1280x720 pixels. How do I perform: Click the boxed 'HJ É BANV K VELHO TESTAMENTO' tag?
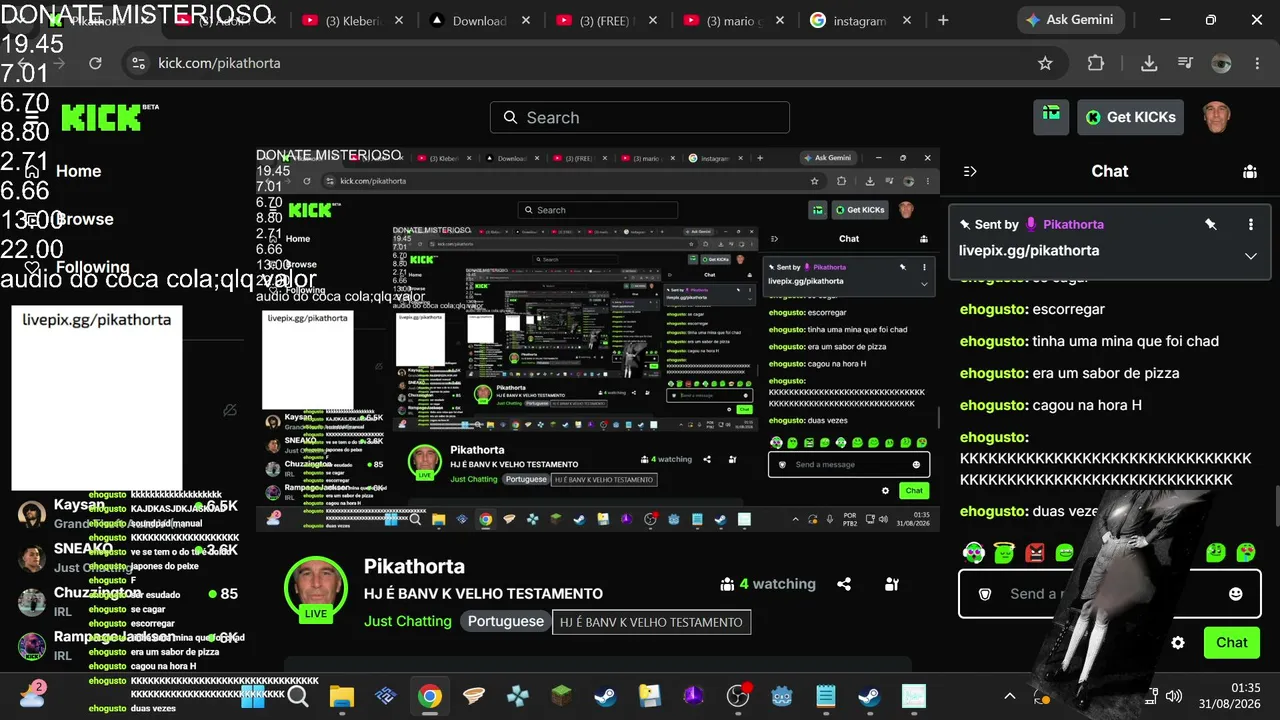pyautogui.click(x=651, y=622)
